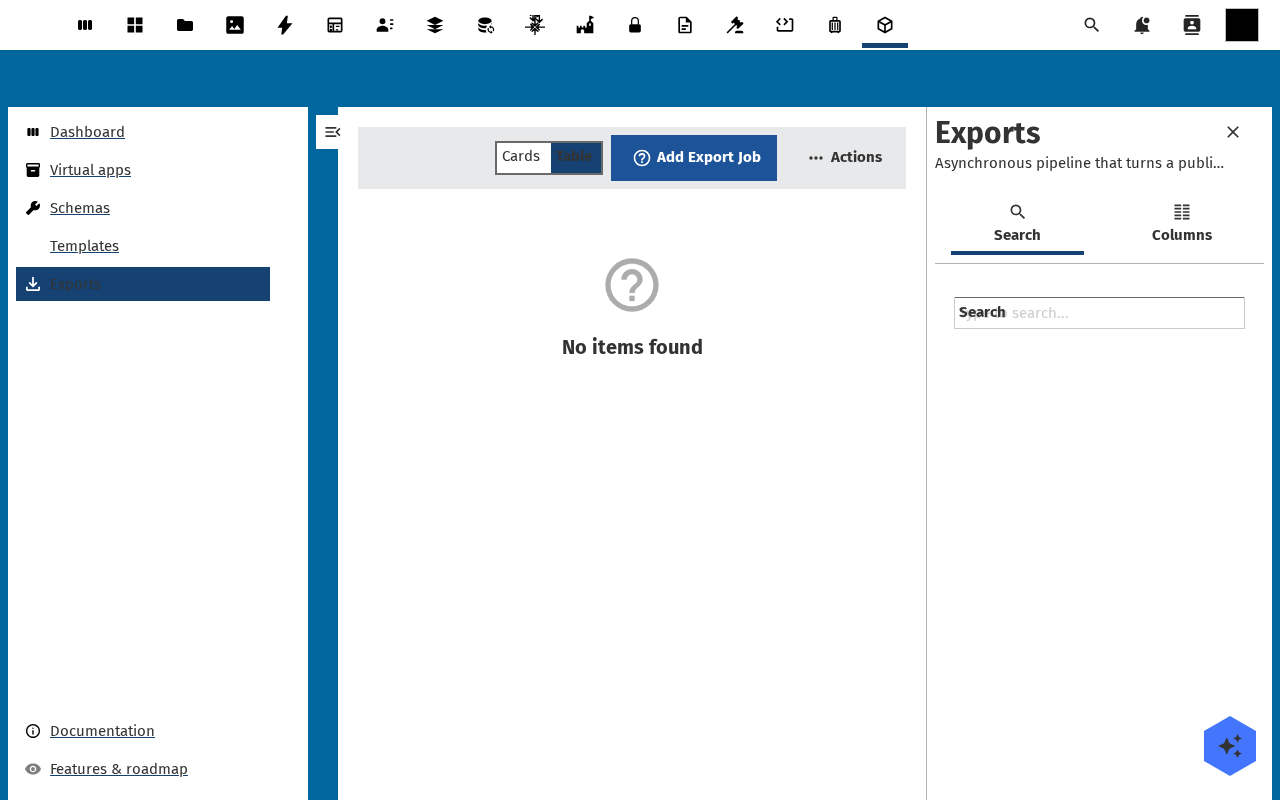Open the gavel icon in top bar
The width and height of the screenshot is (1280, 800).
735,25
